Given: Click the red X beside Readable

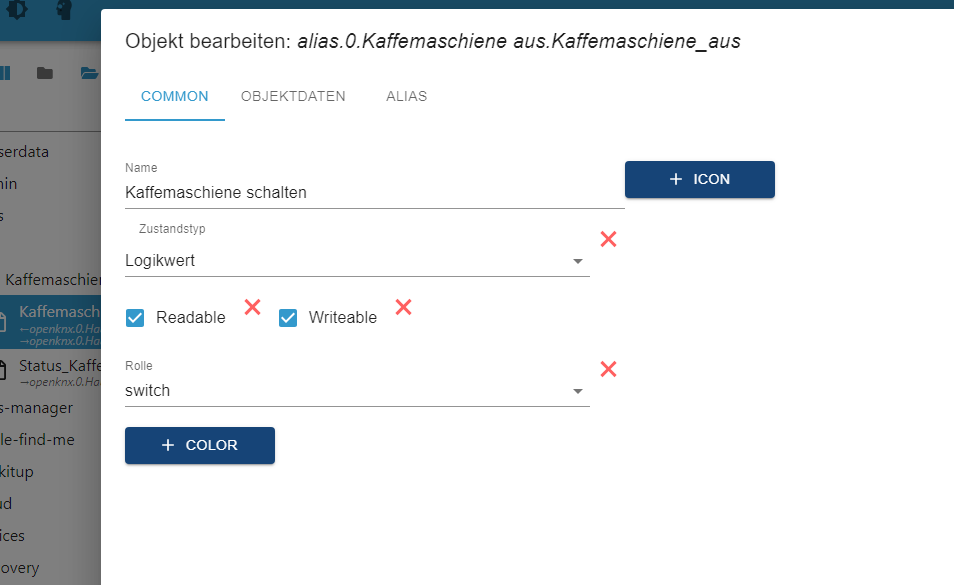Looking at the screenshot, I should 253,307.
